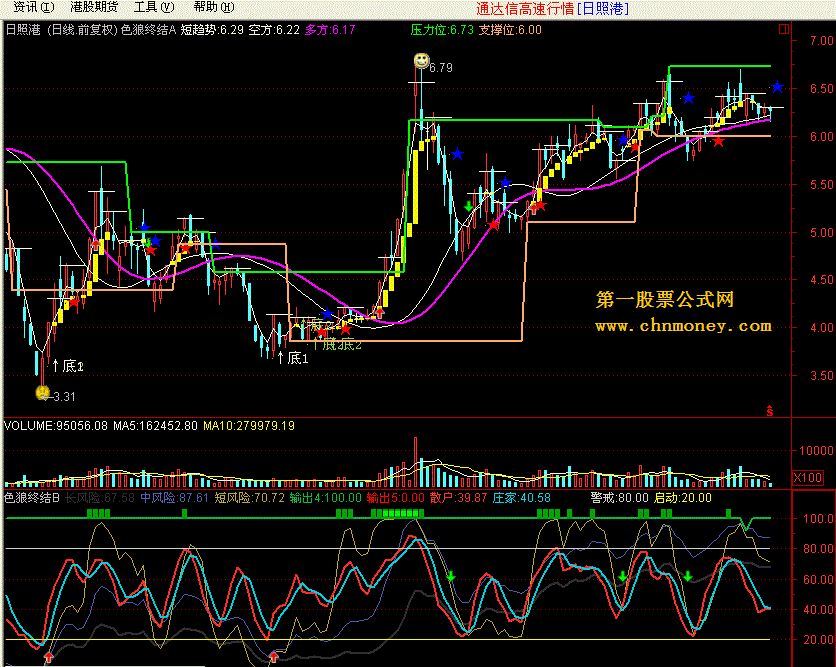Click the 10000 volume axis label
Image resolution: width=836 pixels, height=667 pixels.
pyautogui.click(x=816, y=451)
